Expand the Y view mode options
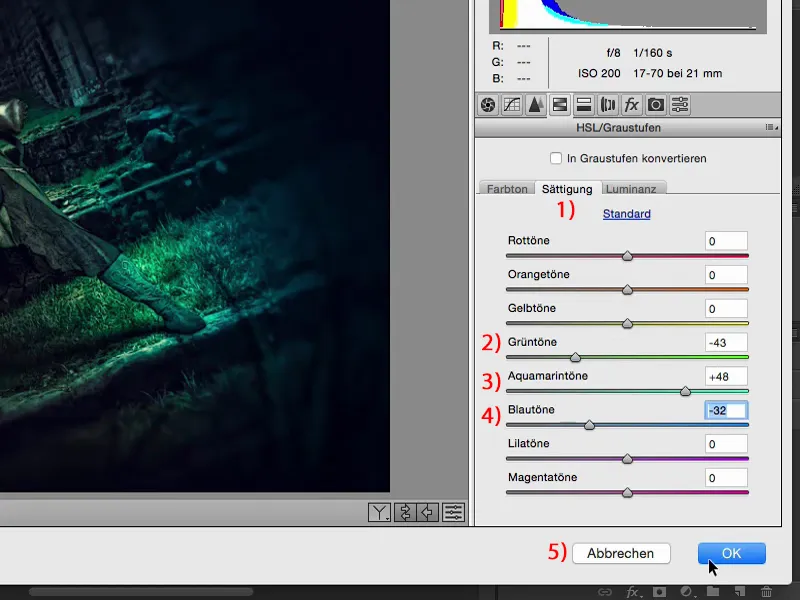 [x=388, y=517]
